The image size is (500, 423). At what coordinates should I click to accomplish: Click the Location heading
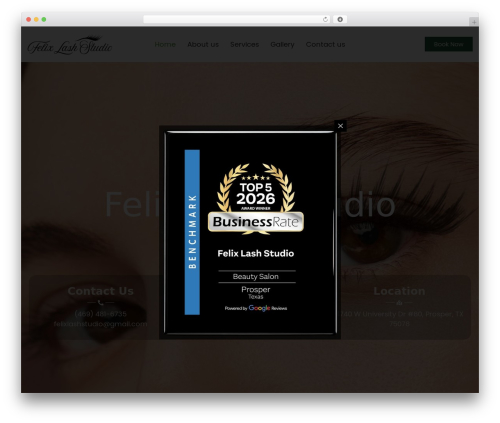pyautogui.click(x=399, y=291)
